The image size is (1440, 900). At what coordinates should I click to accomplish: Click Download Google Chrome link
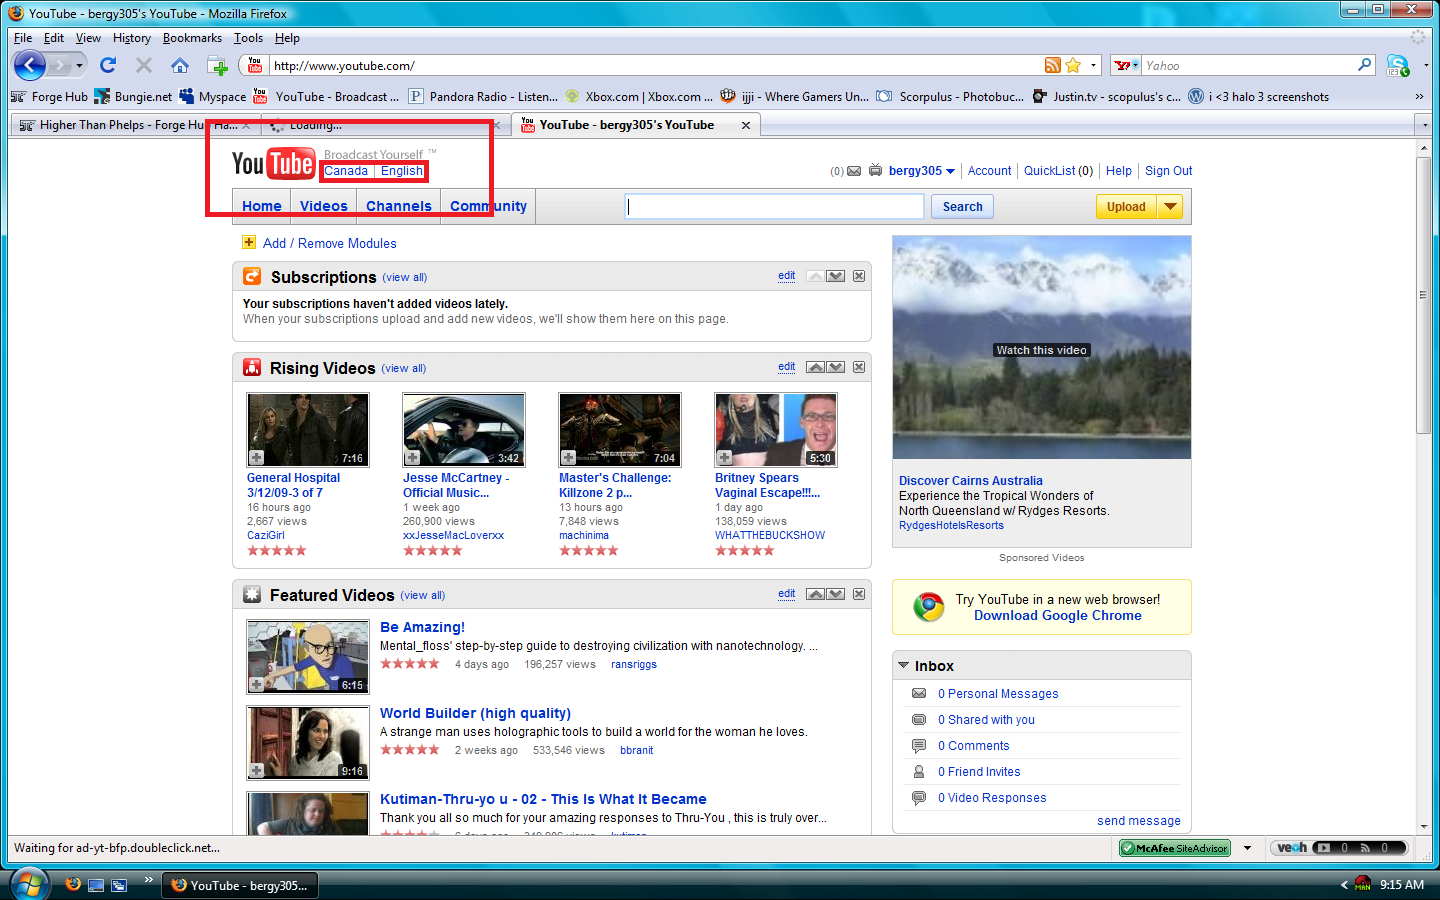click(x=1058, y=616)
